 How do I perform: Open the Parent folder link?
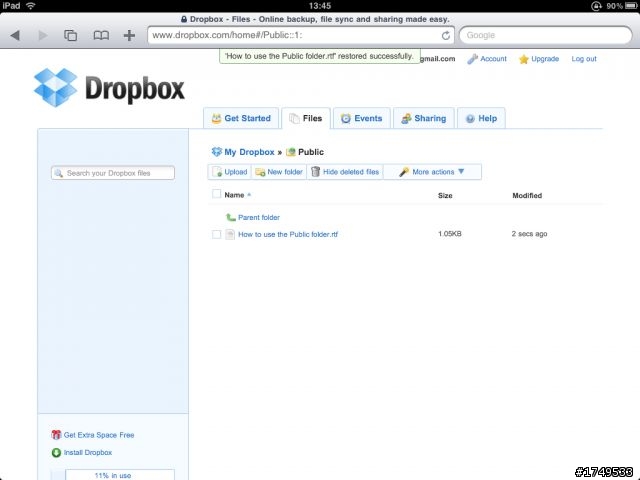coord(259,217)
